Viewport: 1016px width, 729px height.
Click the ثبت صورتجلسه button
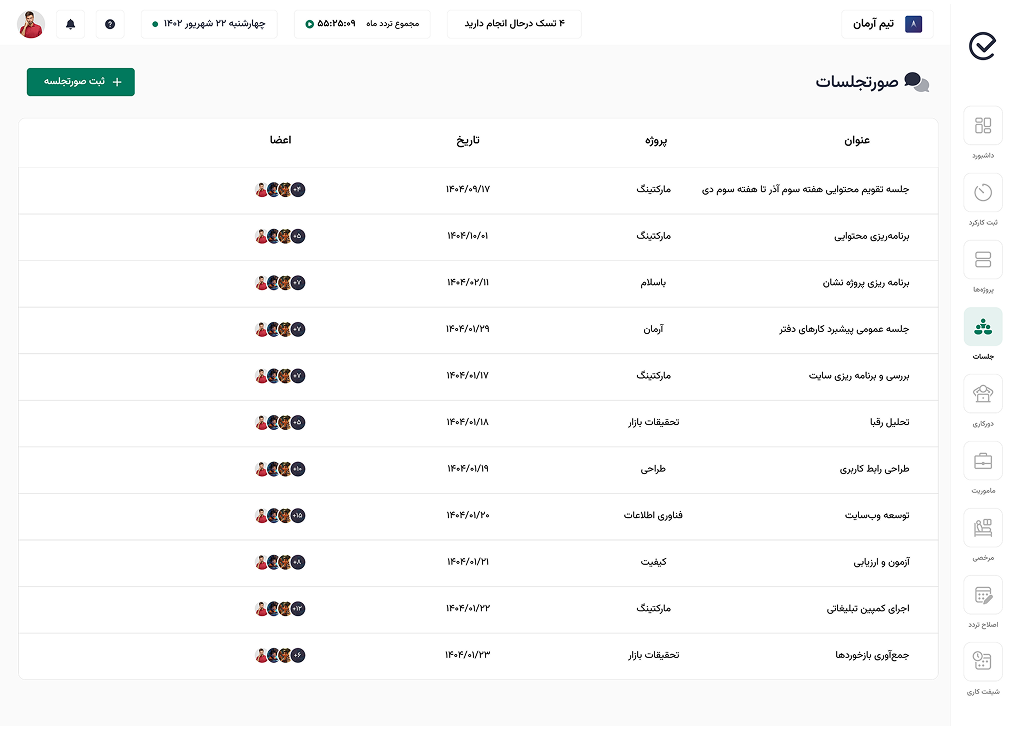[x=81, y=82]
